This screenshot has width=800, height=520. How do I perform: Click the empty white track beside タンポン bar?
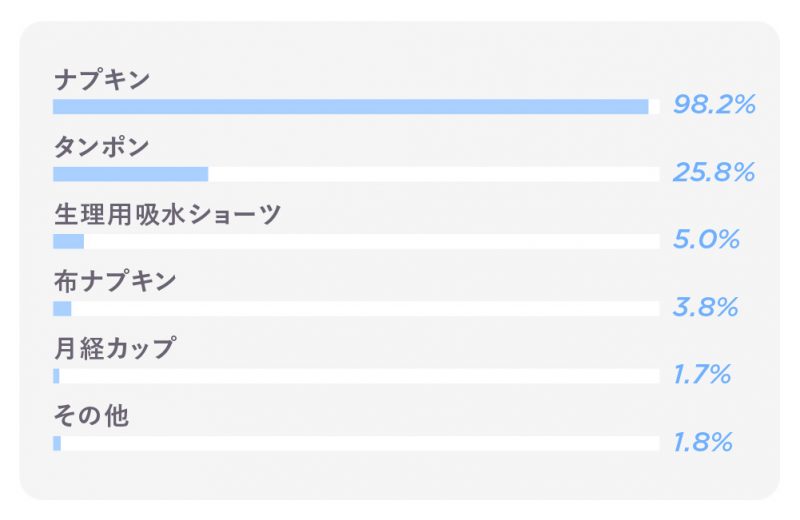[x=434, y=174]
